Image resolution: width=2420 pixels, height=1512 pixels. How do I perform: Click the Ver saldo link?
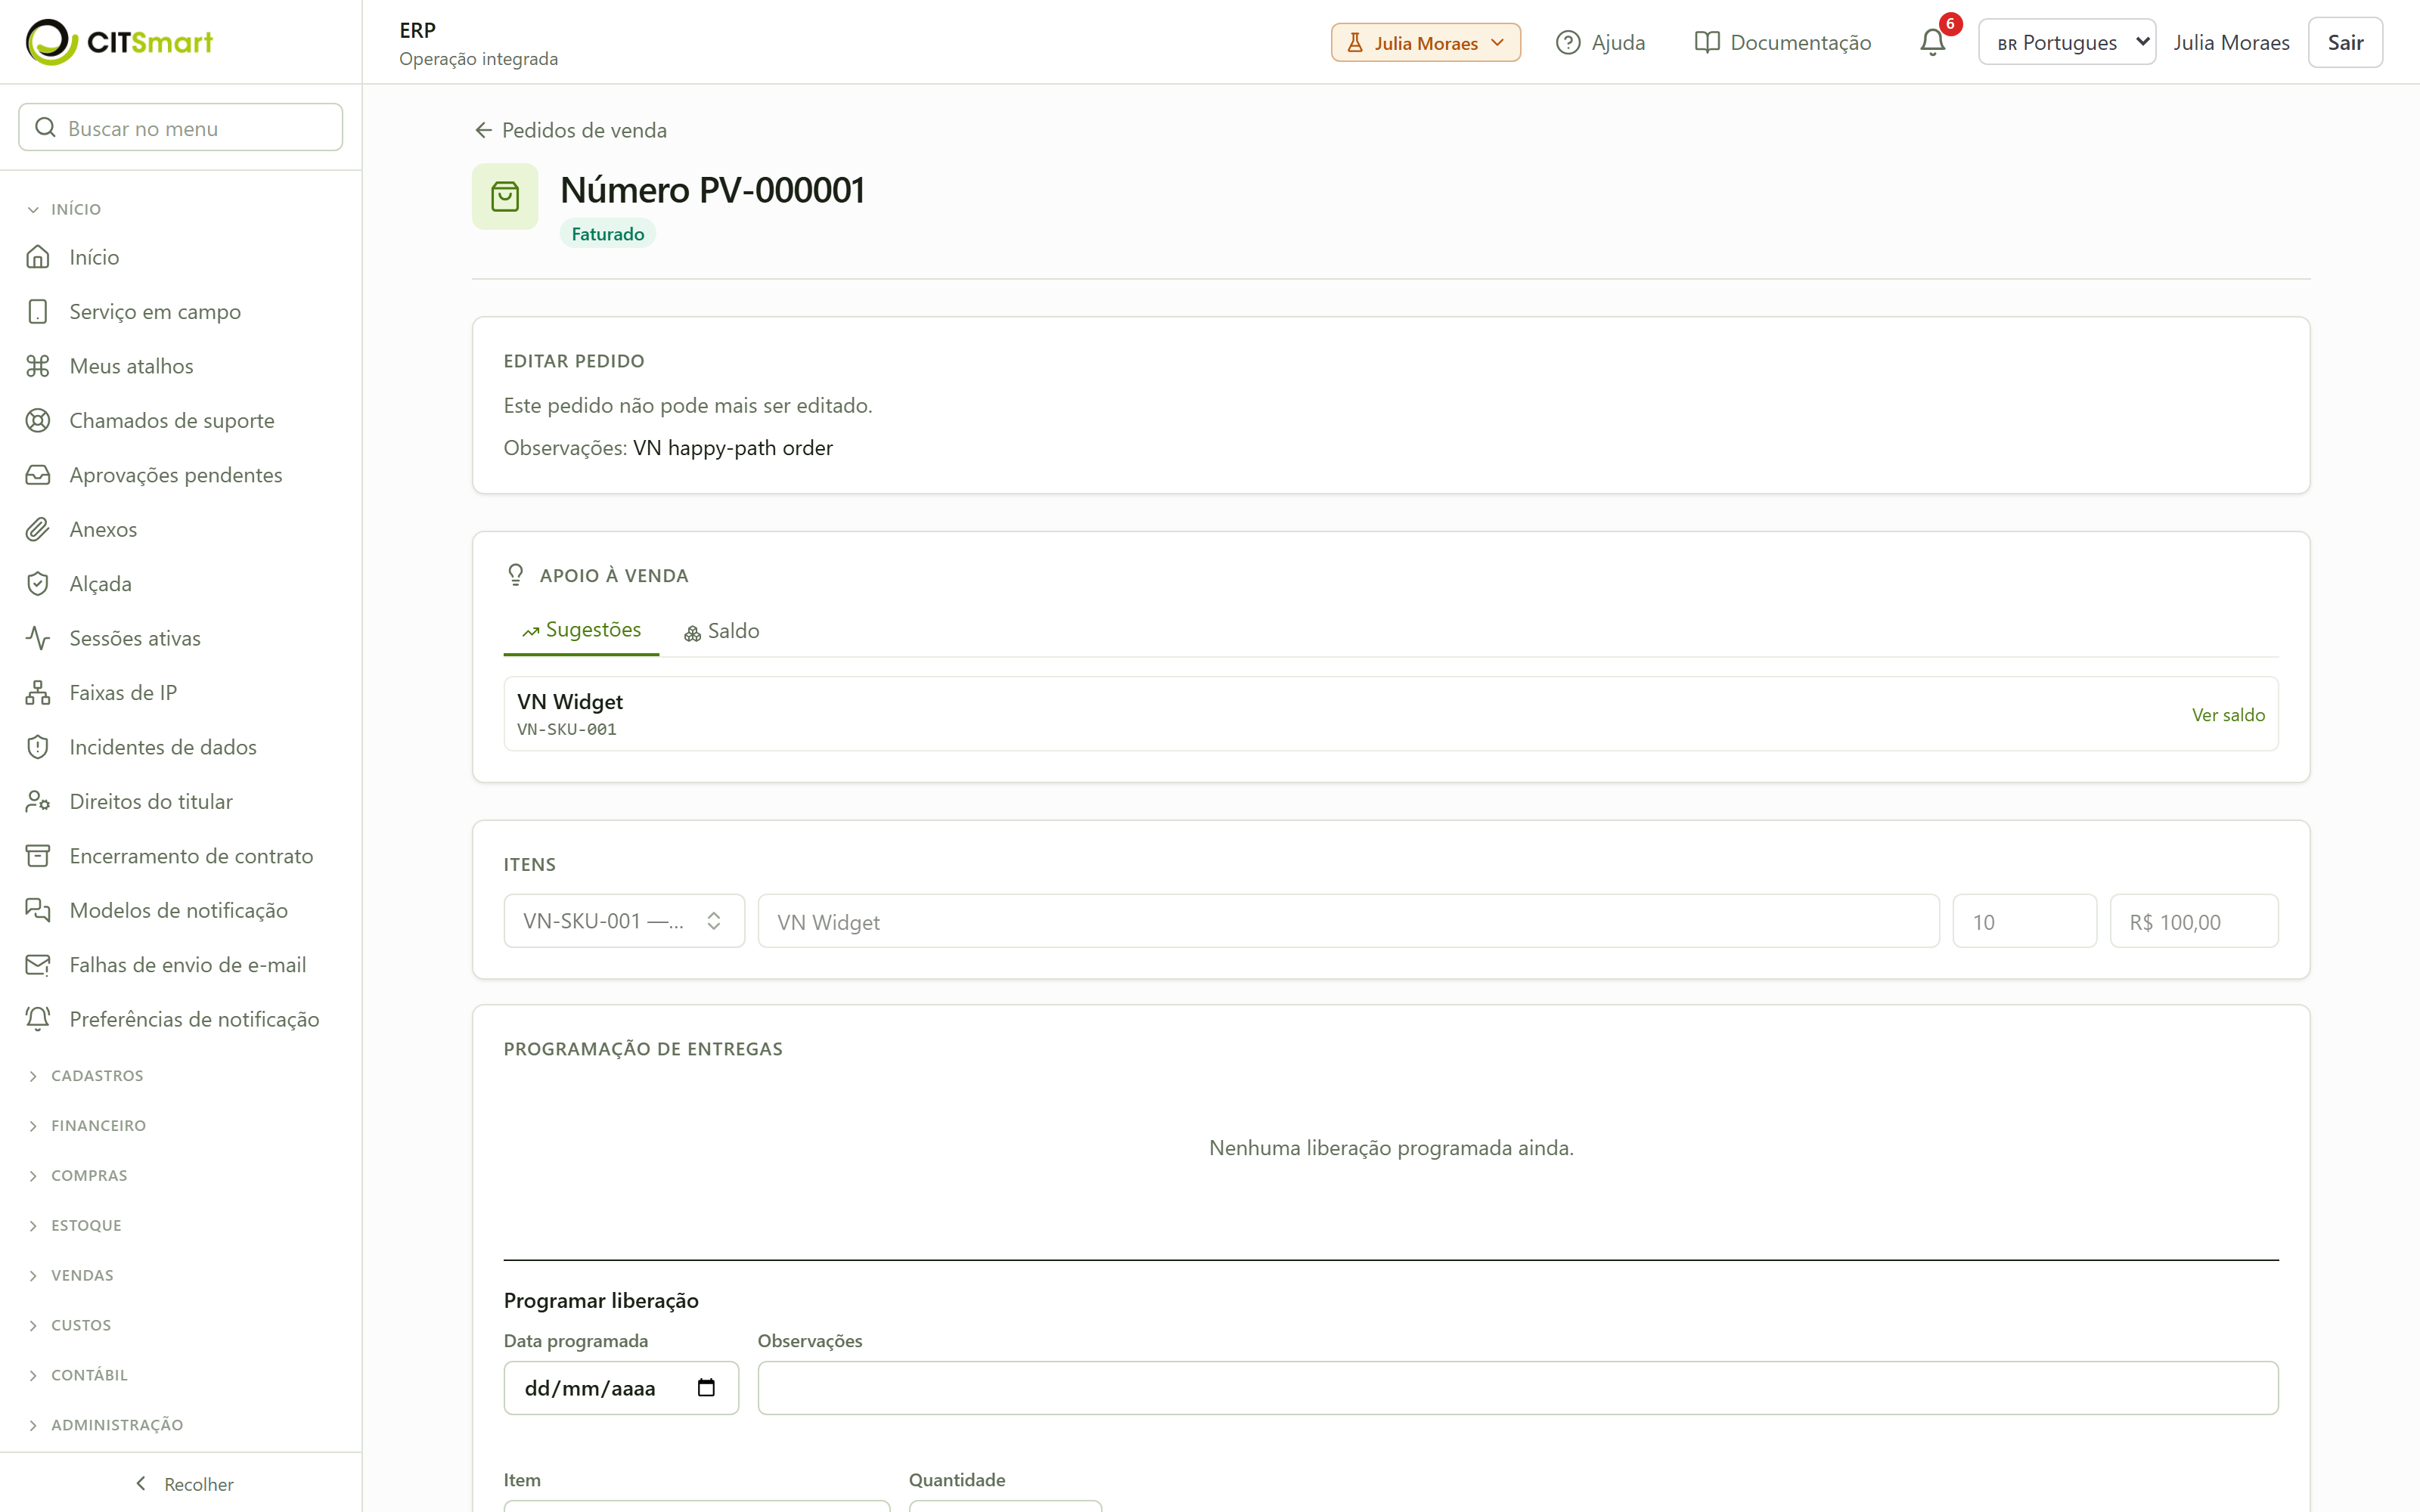2228,714
